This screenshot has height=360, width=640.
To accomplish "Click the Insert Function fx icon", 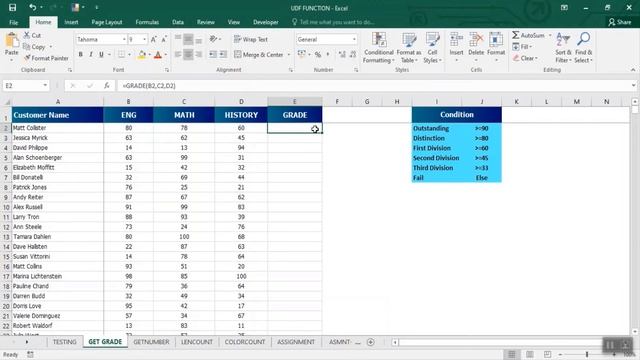I will [107, 85].
